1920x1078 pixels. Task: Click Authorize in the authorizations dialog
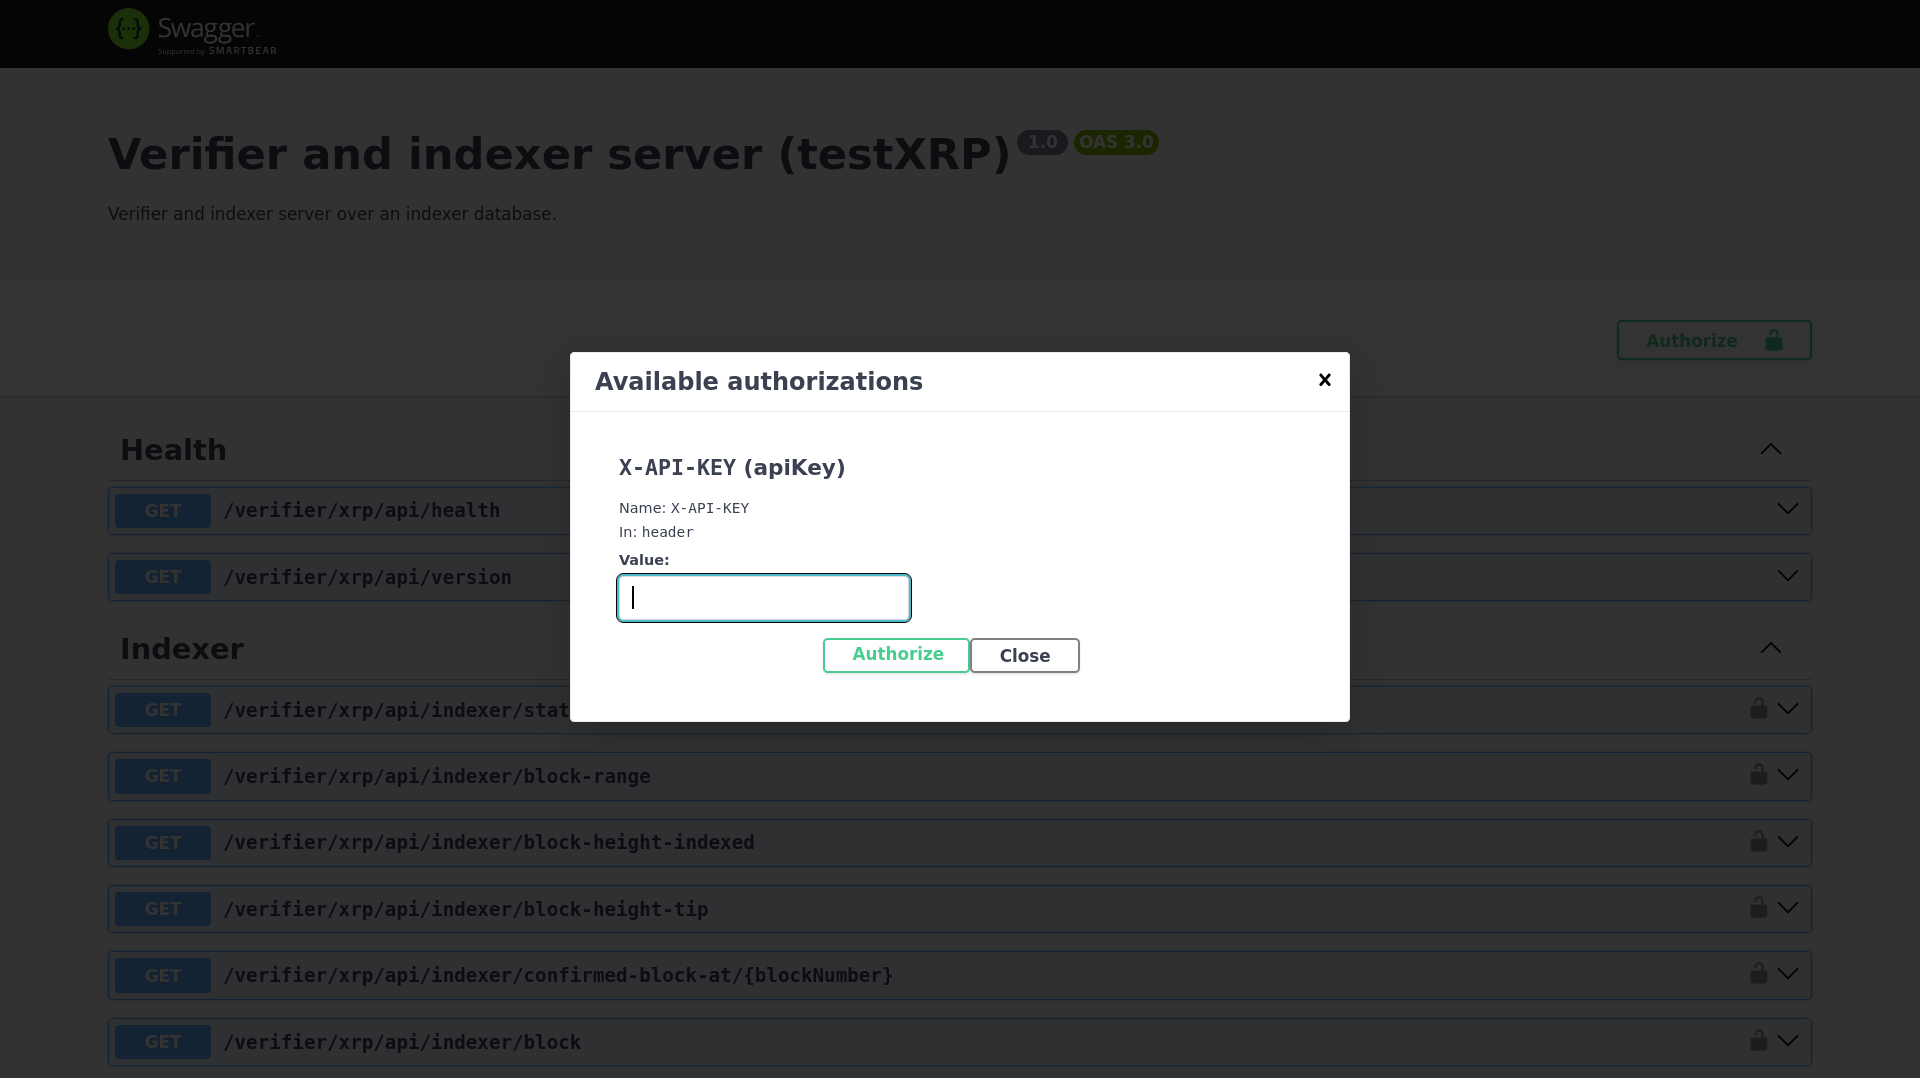[x=895, y=655]
